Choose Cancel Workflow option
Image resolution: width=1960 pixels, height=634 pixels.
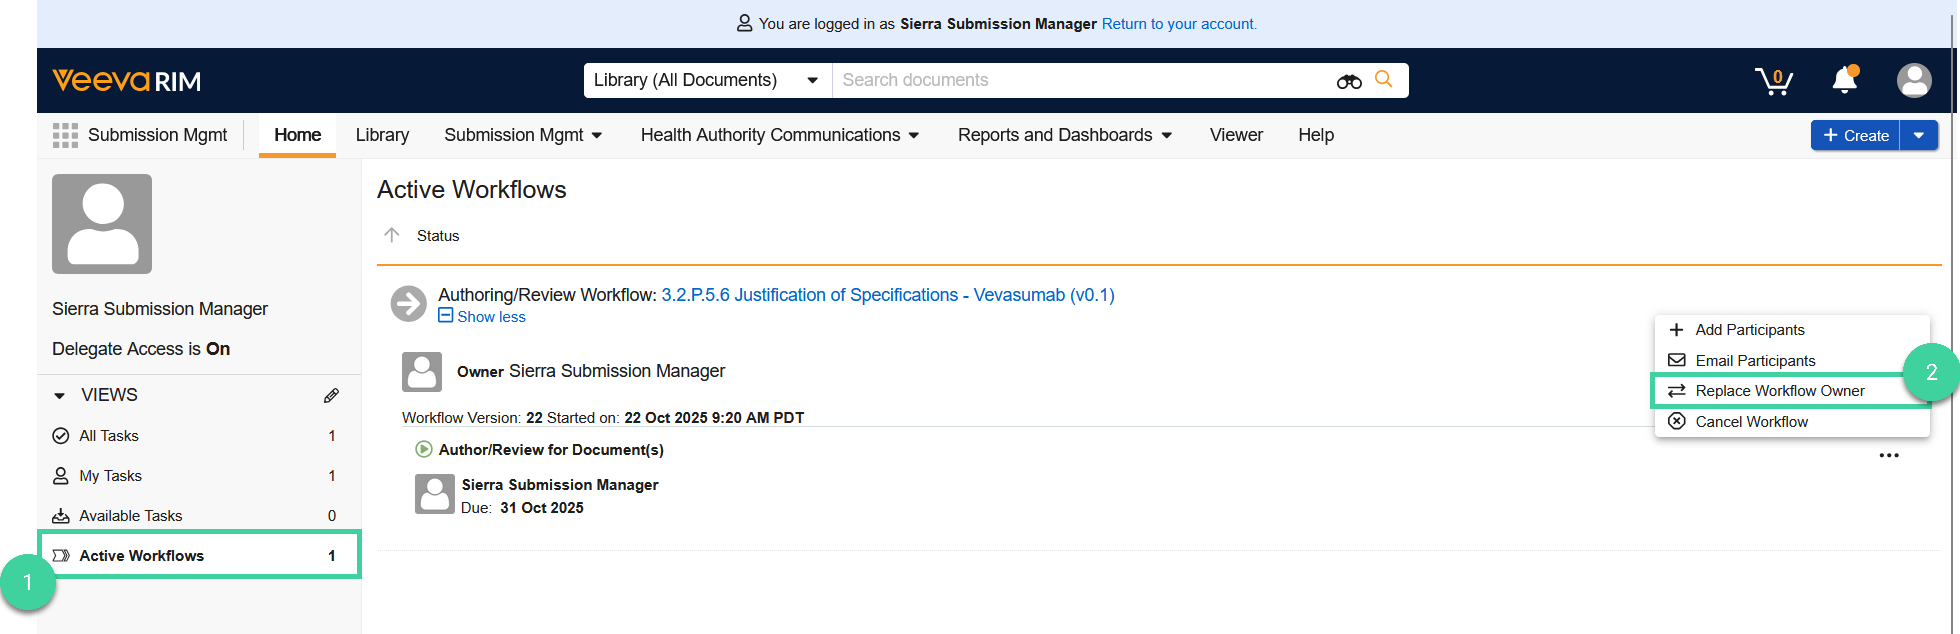tap(1792, 422)
